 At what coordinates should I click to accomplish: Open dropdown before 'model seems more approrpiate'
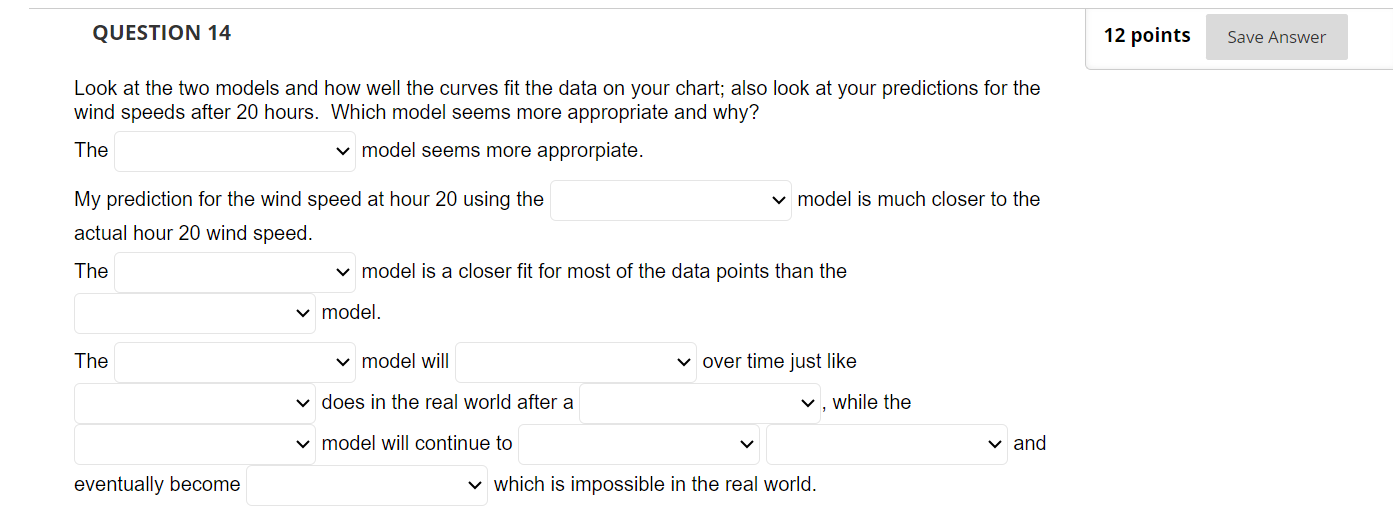tap(235, 151)
